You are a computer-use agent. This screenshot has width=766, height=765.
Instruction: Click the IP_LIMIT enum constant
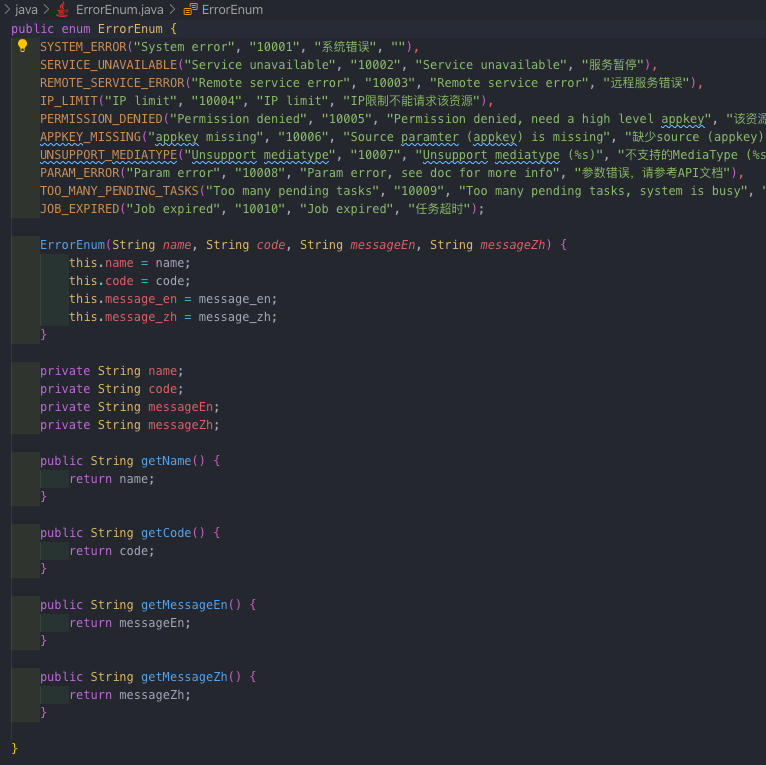[x=69, y=101]
